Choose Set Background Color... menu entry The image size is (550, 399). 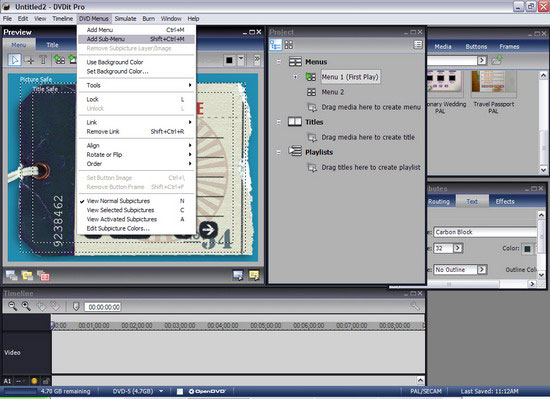(136, 71)
